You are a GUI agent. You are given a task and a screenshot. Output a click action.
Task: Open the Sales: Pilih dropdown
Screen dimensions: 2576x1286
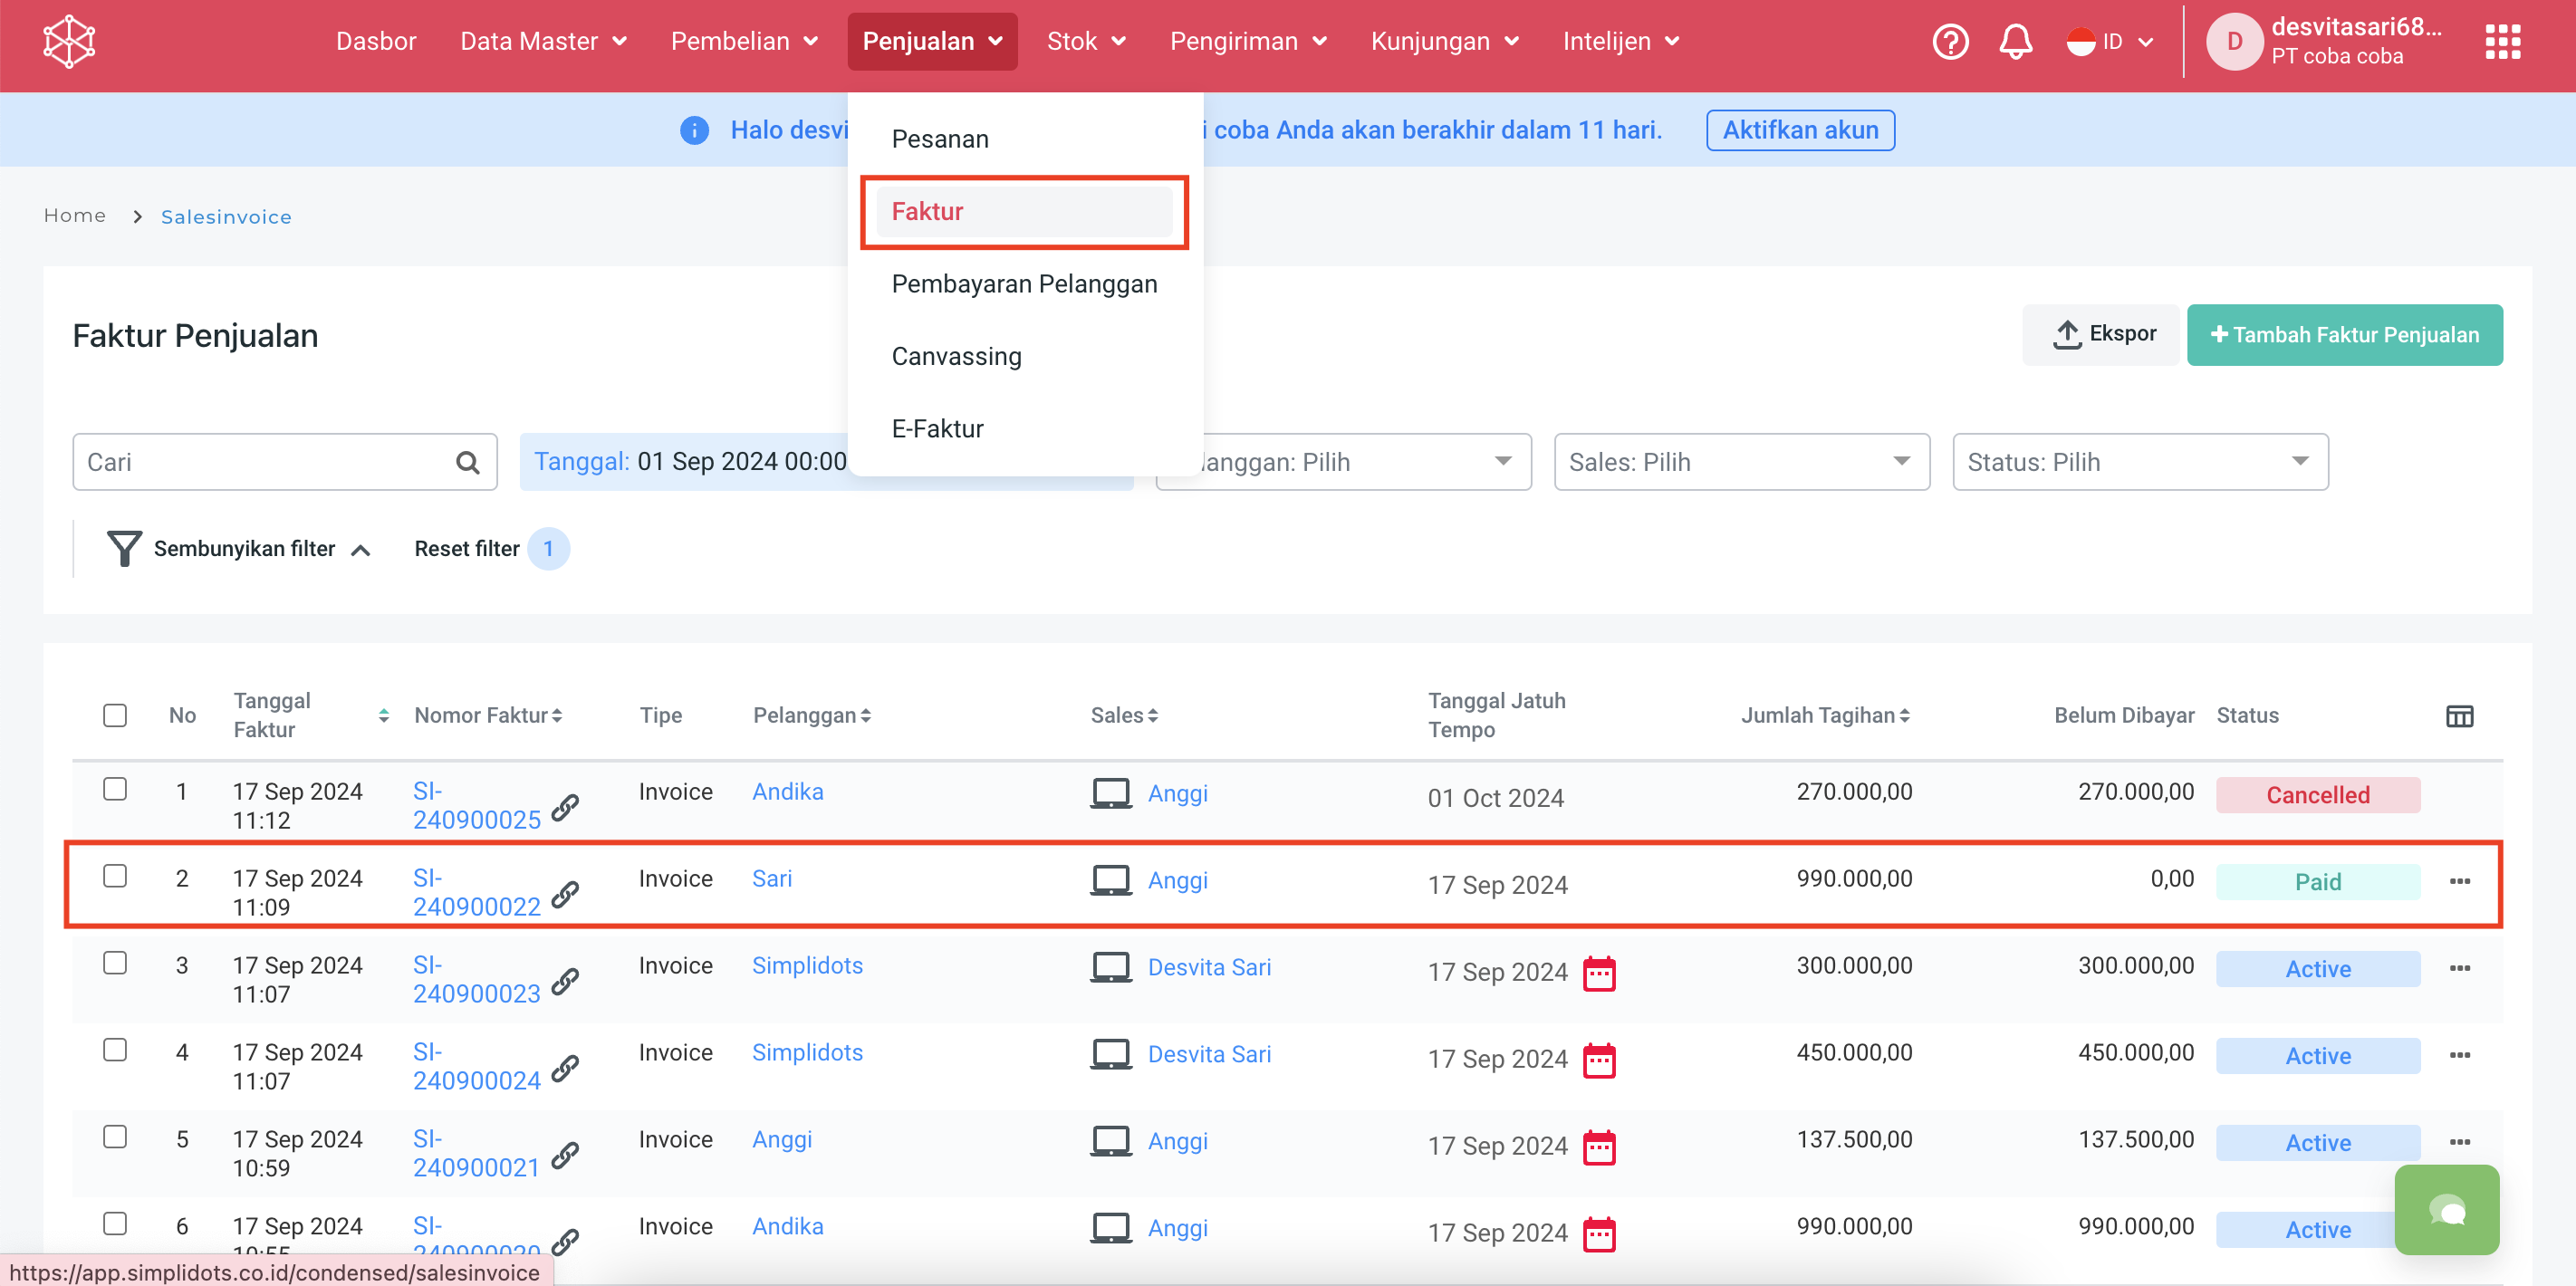1741,462
